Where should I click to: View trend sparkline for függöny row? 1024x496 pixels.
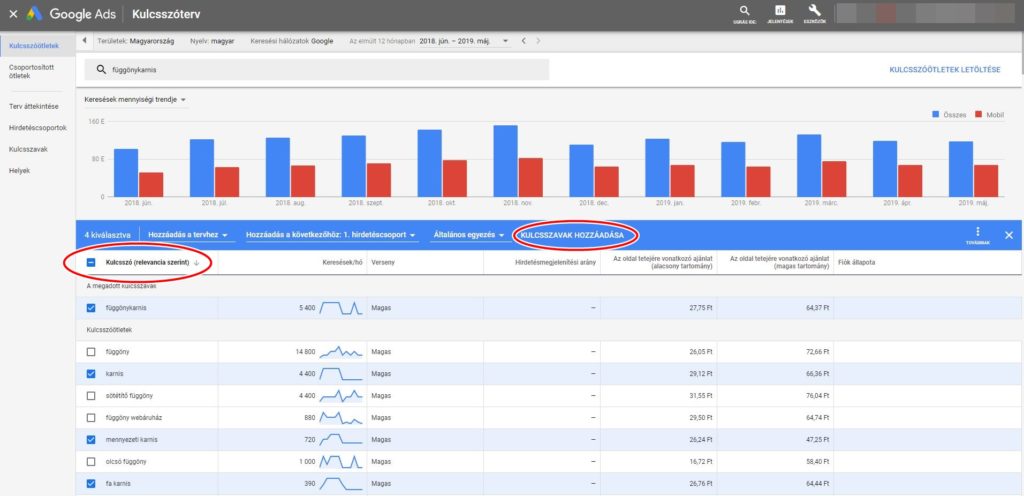pyautogui.click(x=340, y=352)
